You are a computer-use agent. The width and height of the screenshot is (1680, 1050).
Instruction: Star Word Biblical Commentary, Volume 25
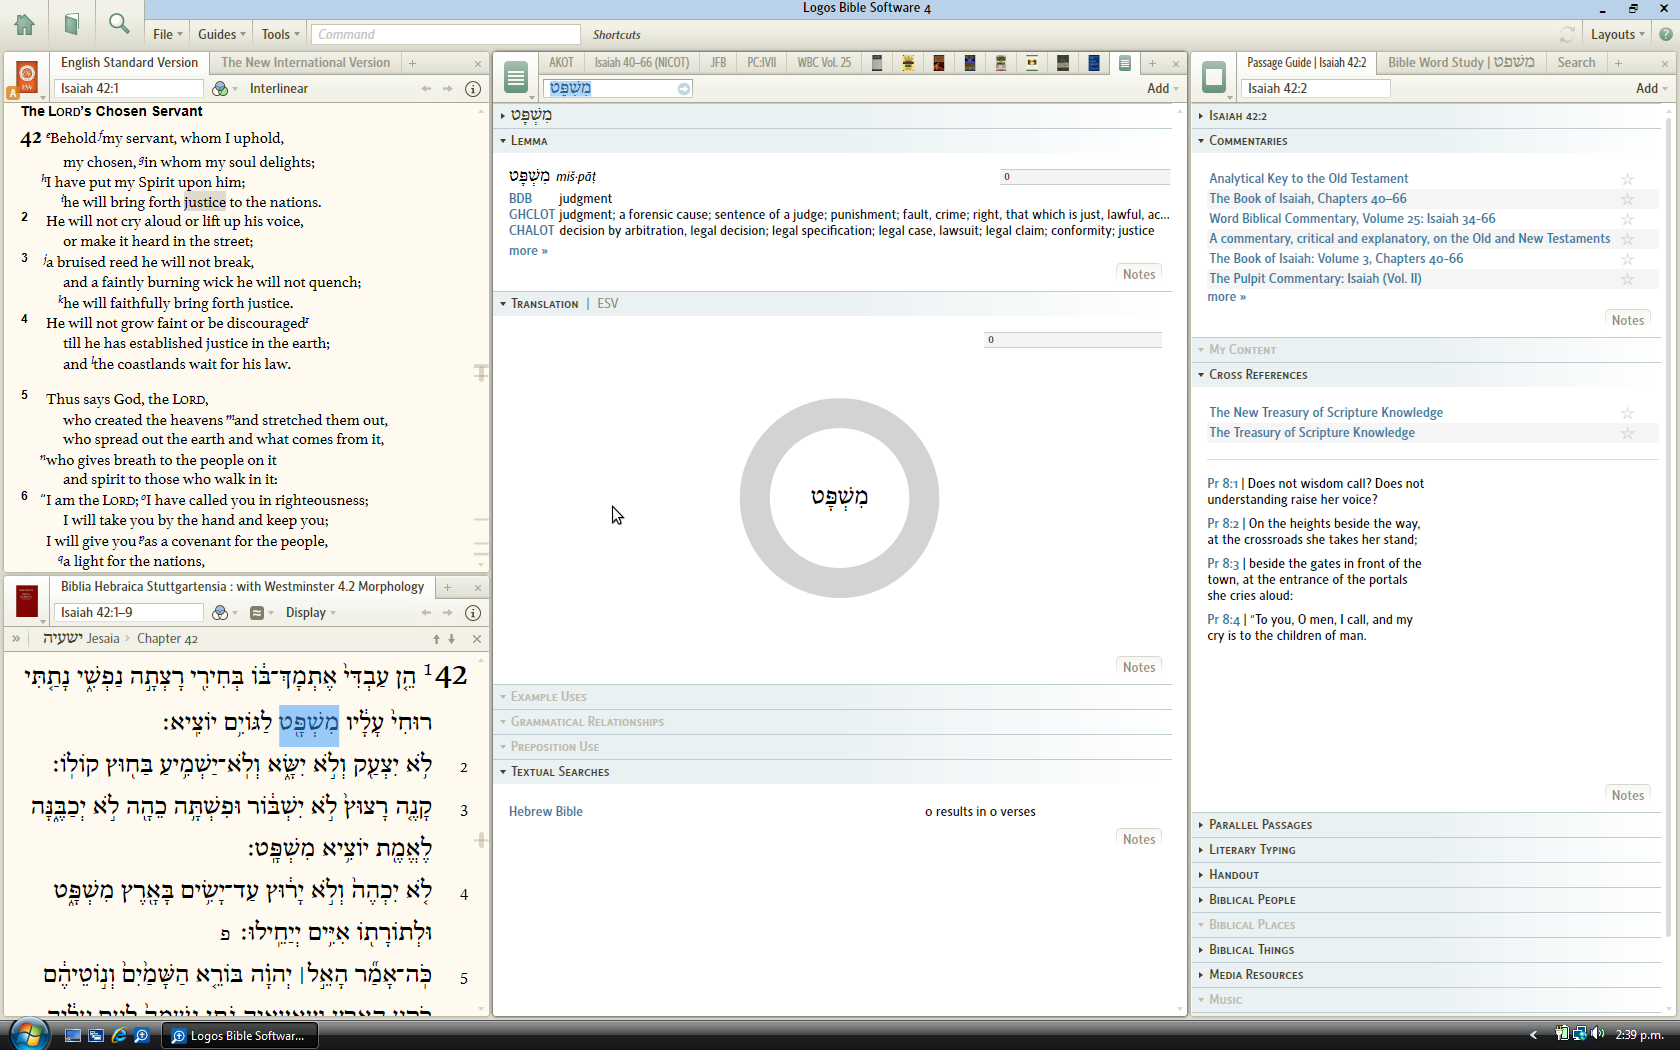[x=1627, y=219]
